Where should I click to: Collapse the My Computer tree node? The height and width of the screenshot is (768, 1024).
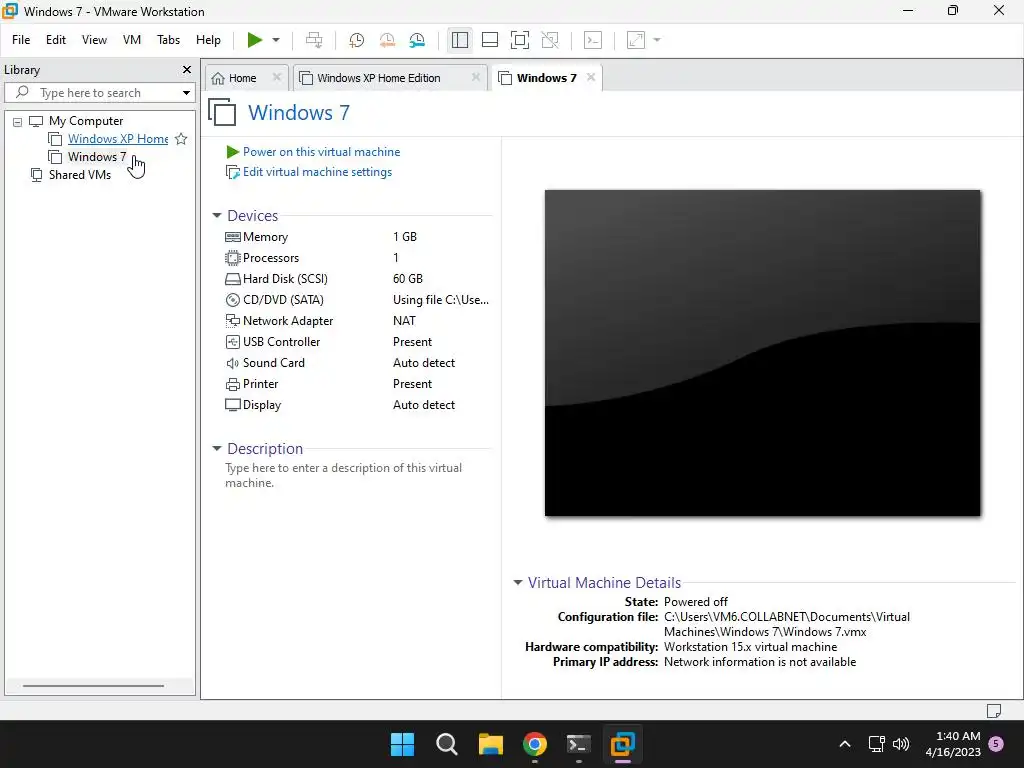click(18, 121)
